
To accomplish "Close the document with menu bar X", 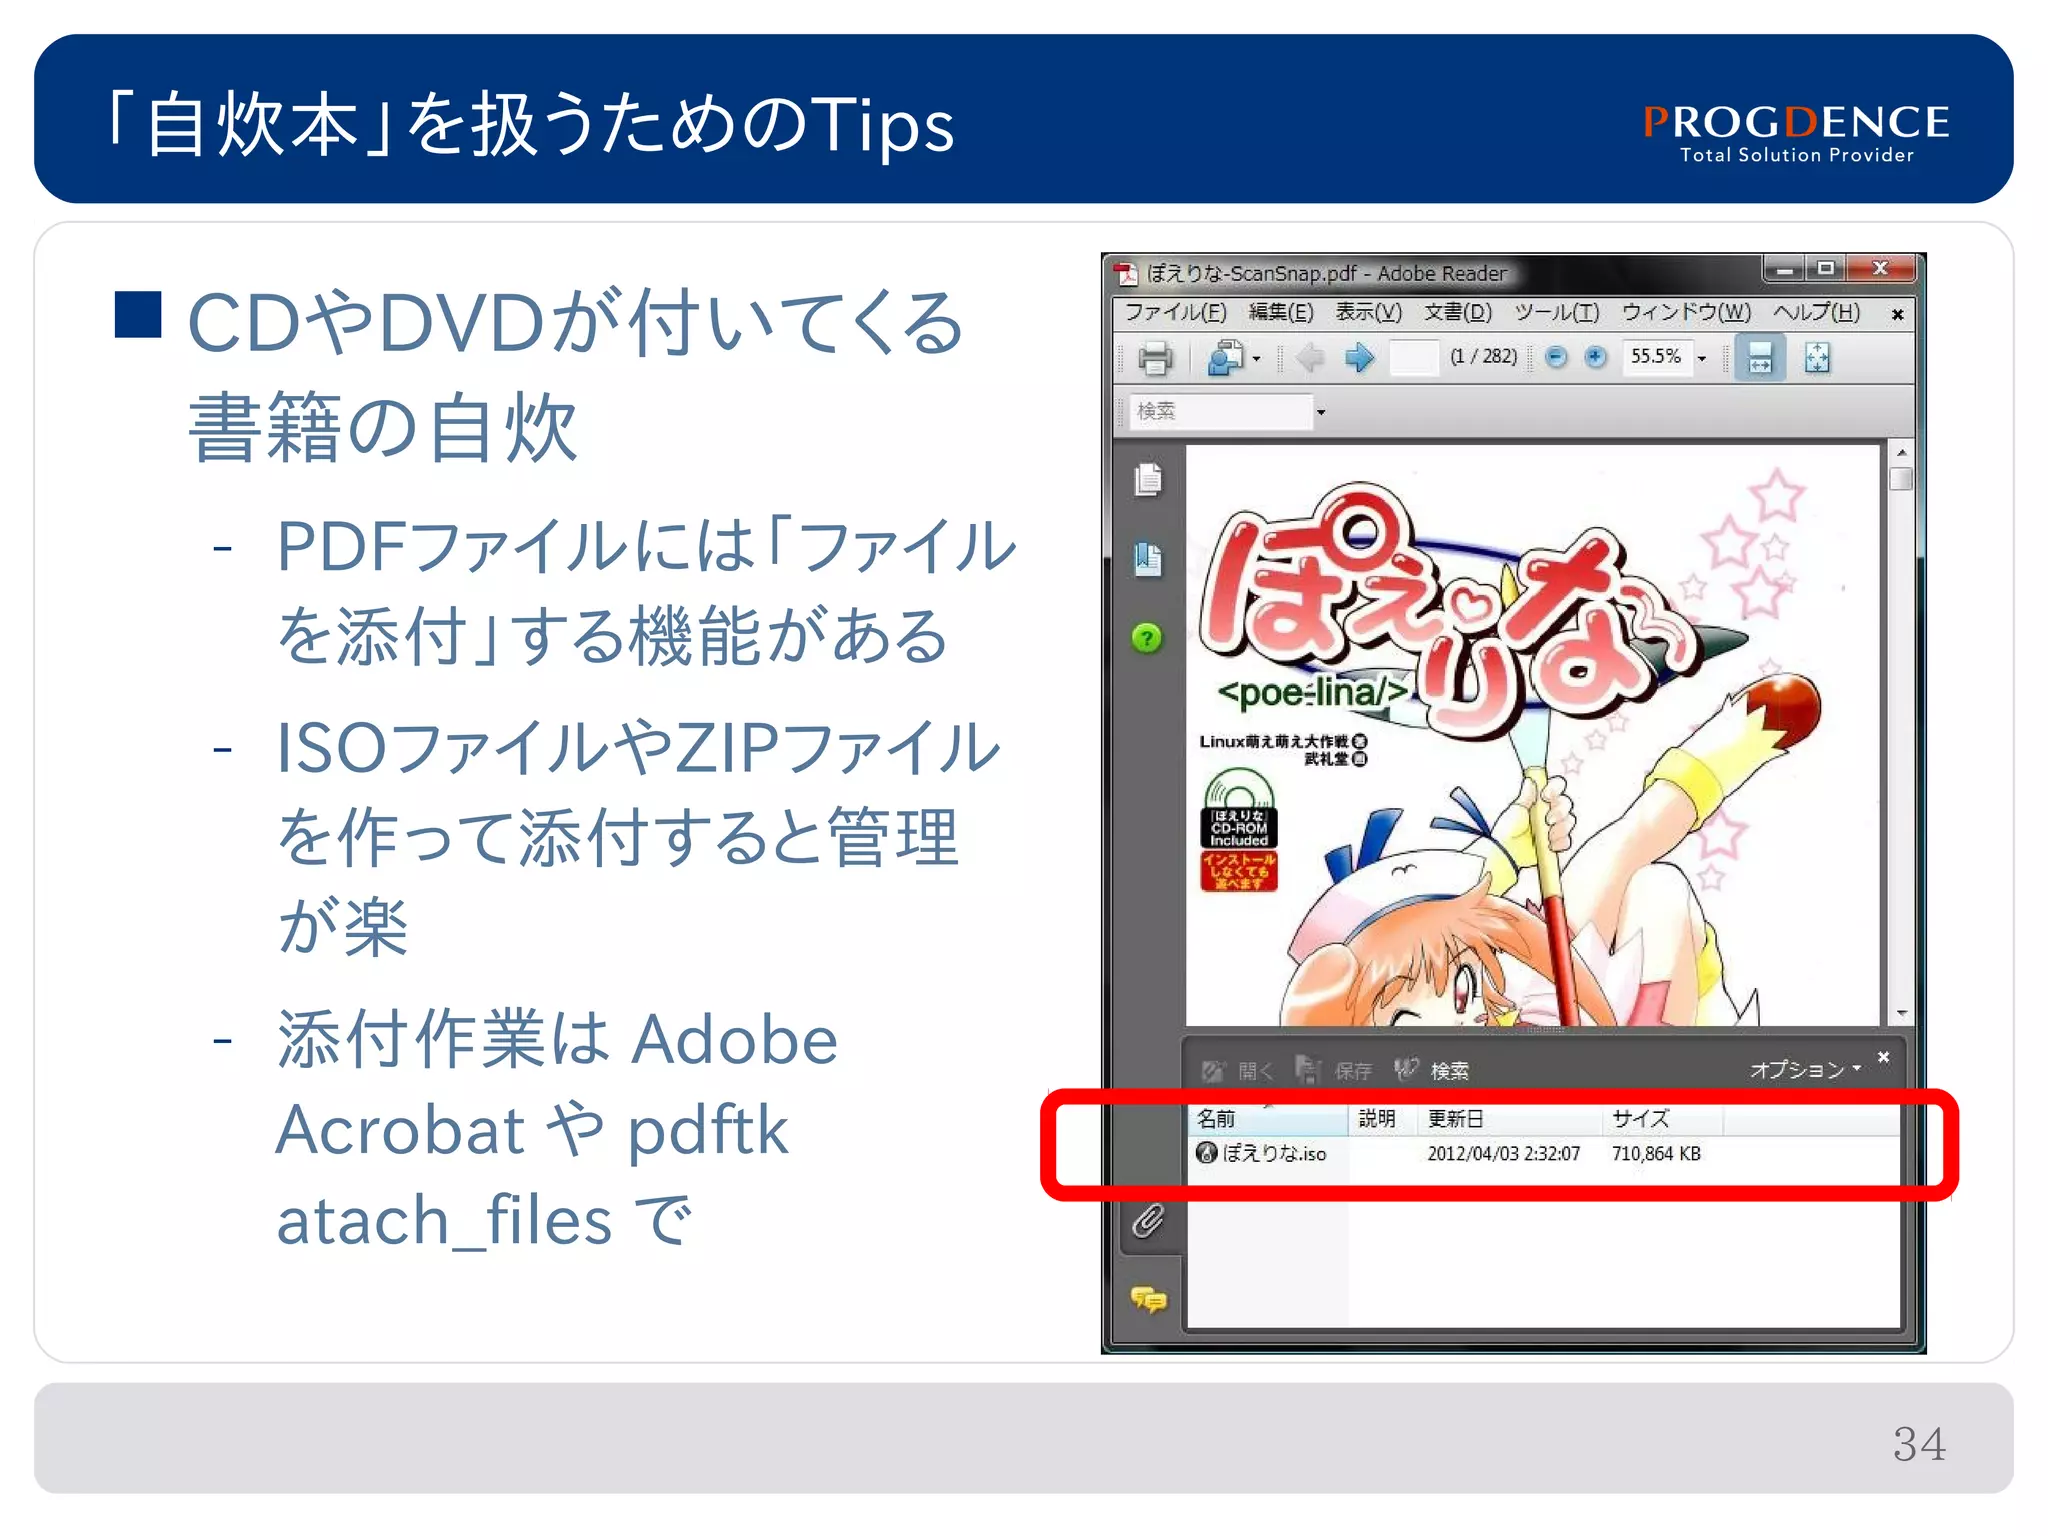I will [x=1897, y=315].
